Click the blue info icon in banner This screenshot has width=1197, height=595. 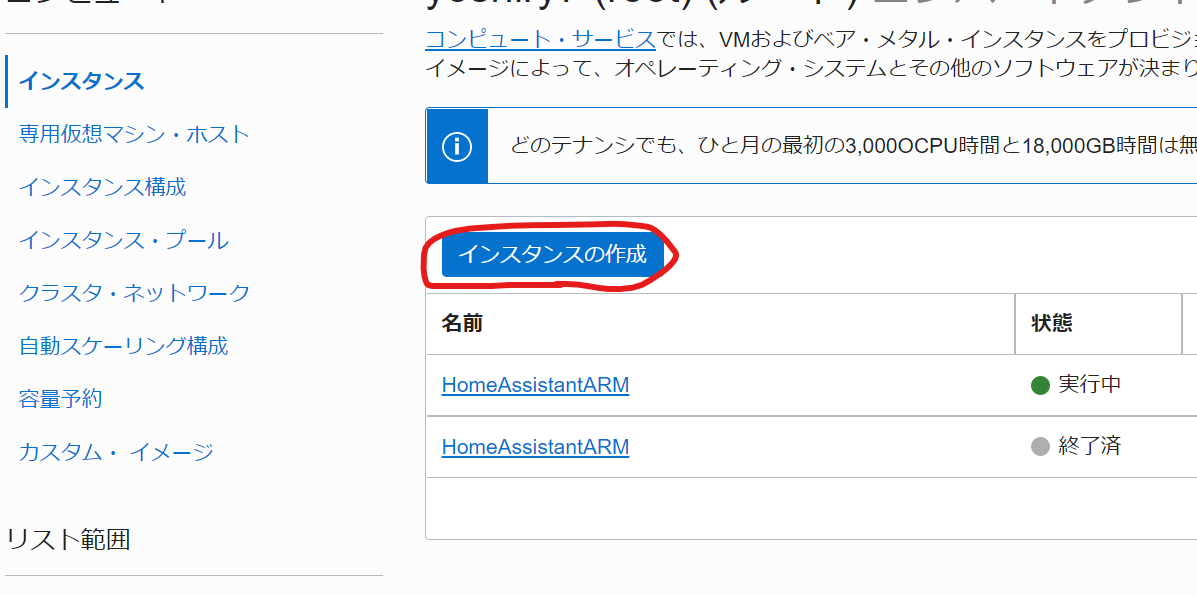coord(457,146)
